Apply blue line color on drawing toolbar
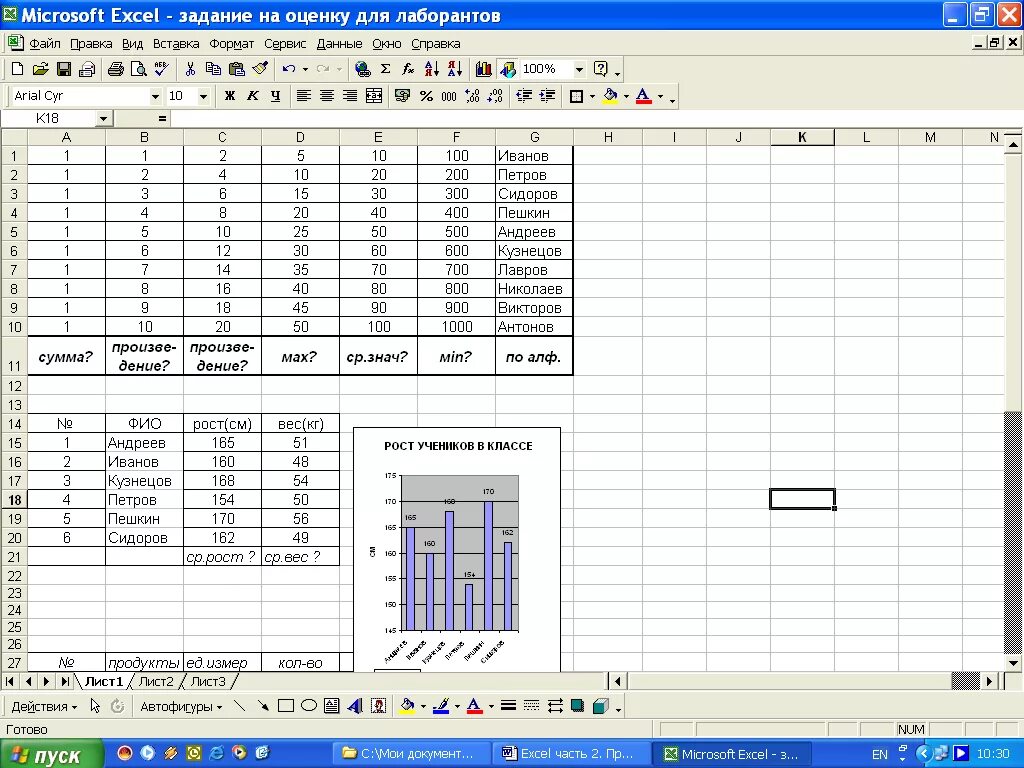 coord(441,706)
